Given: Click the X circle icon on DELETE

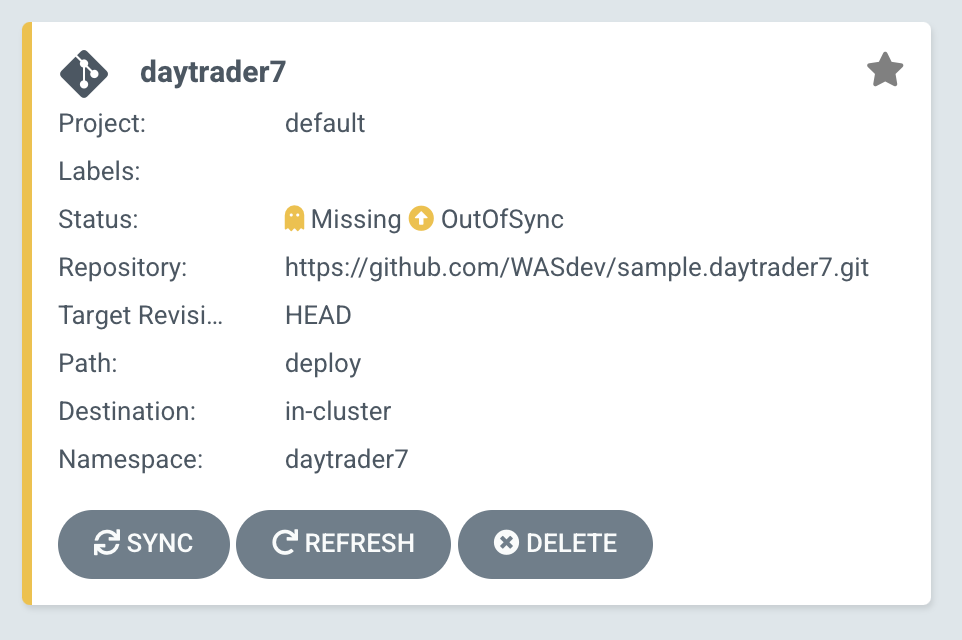Looking at the screenshot, I should (x=506, y=542).
